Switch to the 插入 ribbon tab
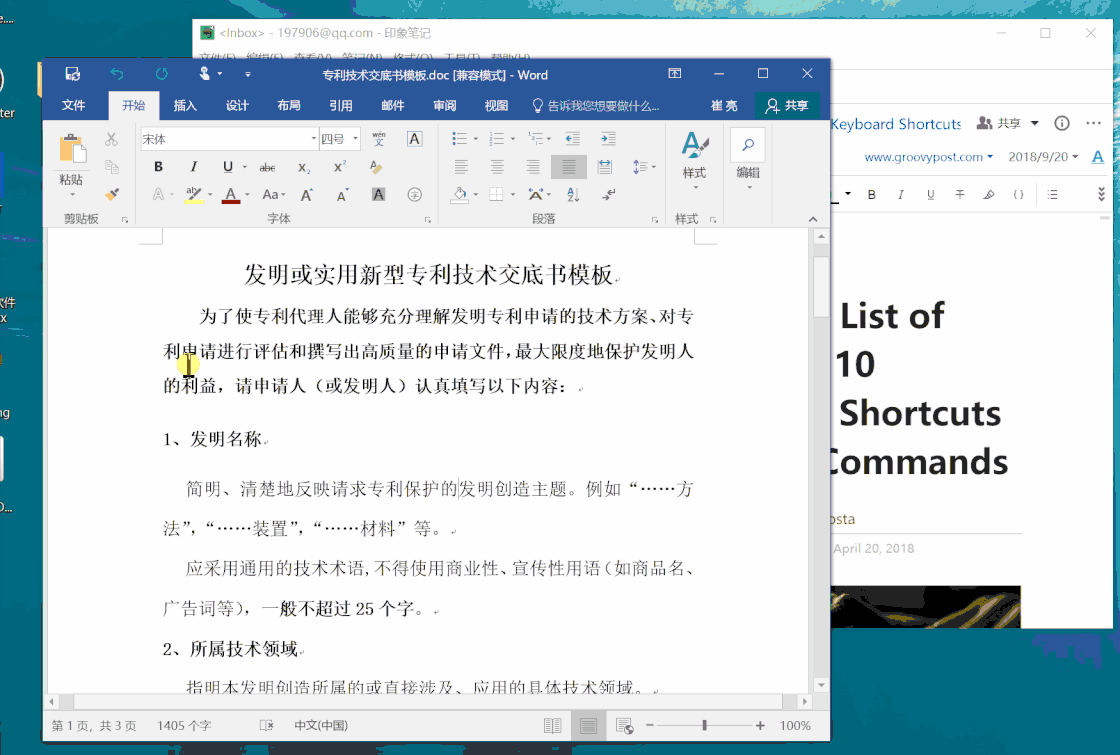This screenshot has height=755, width=1120. (x=185, y=105)
